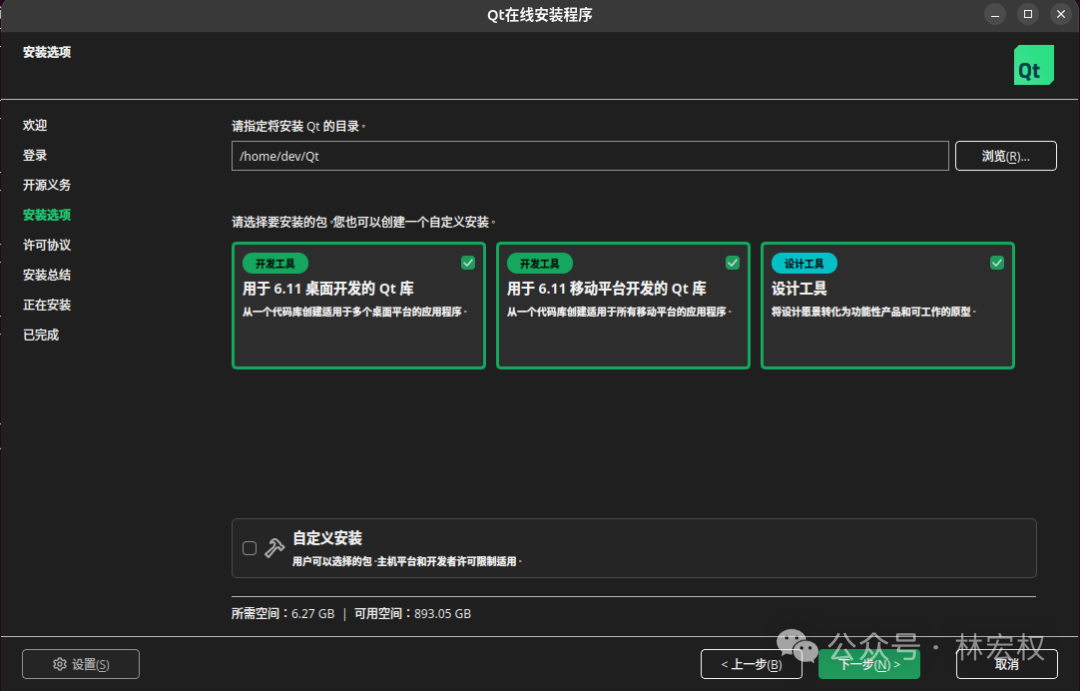Screen dimensions: 1080x691
Task: Uncheck the 移动平台开发的 Qt 库 card checkbox
Action: (732, 262)
